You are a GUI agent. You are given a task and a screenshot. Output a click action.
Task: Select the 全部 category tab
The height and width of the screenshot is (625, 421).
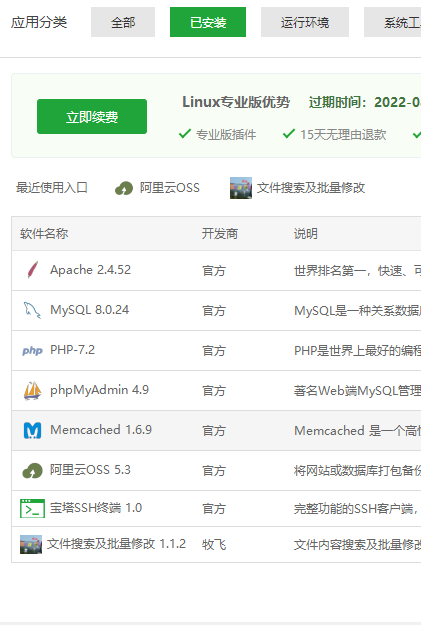123,22
